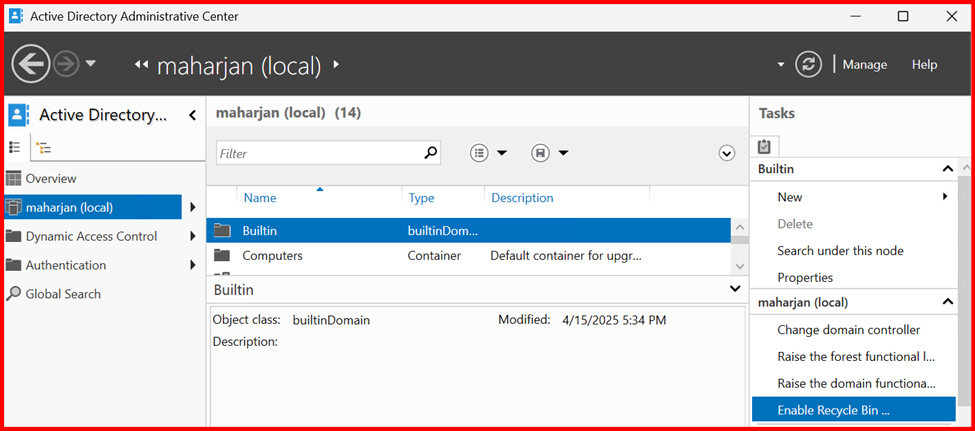975x431 pixels.
Task: Open the Overview page
Action: point(50,178)
